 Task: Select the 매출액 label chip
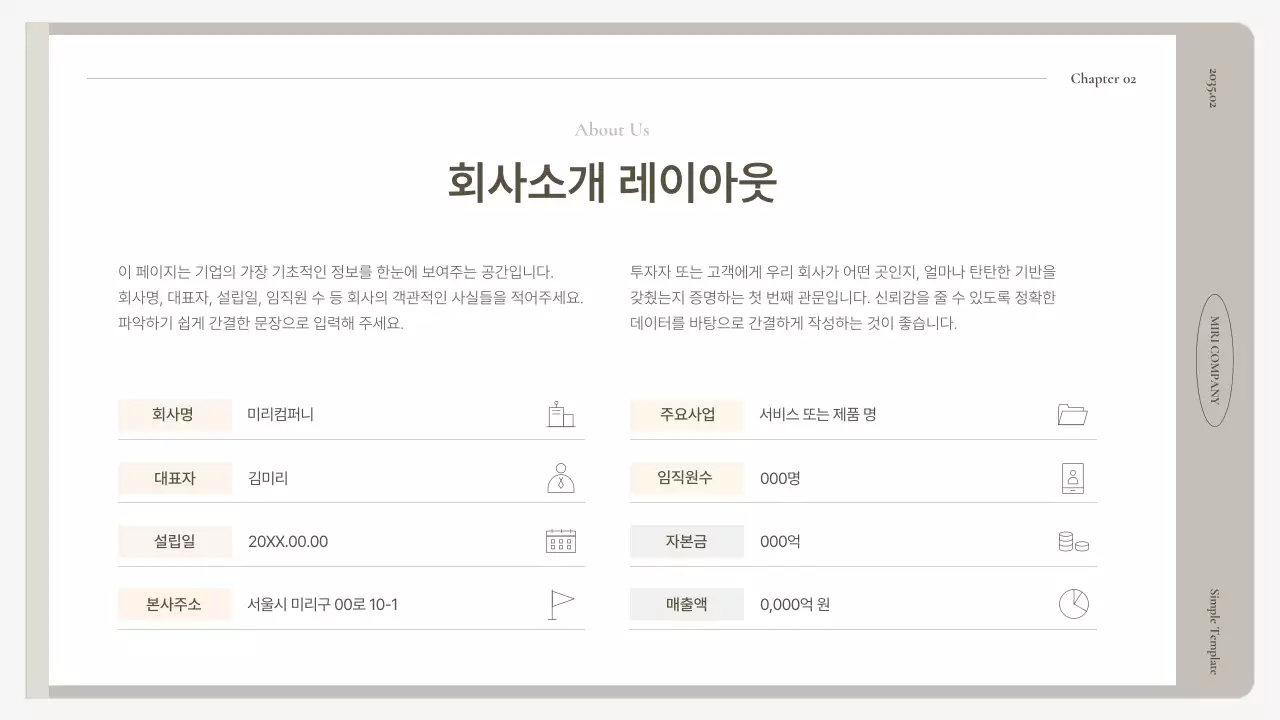pyautogui.click(x=687, y=604)
